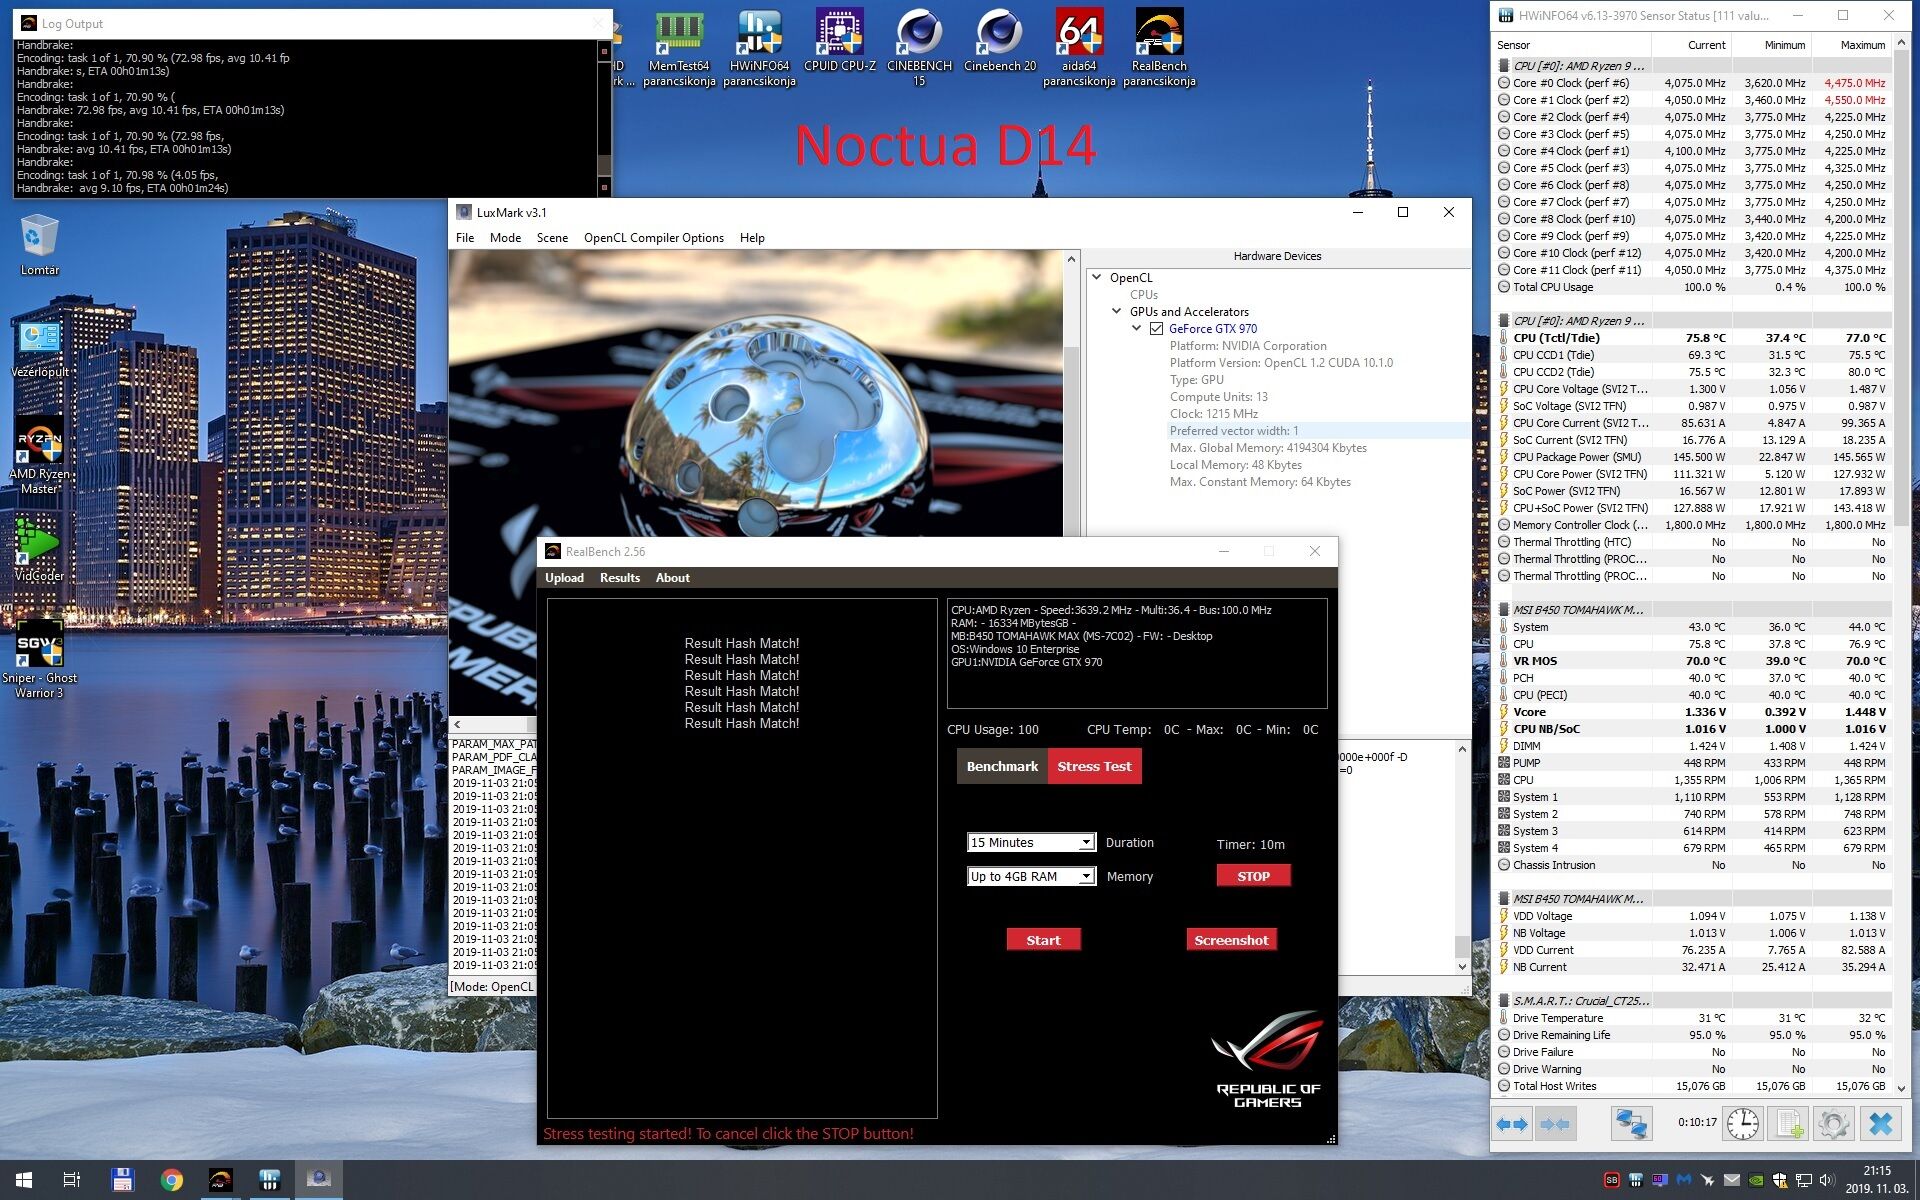The image size is (1920, 1200).
Task: Click HWiNFO Maximum column header
Action: pos(1851,45)
